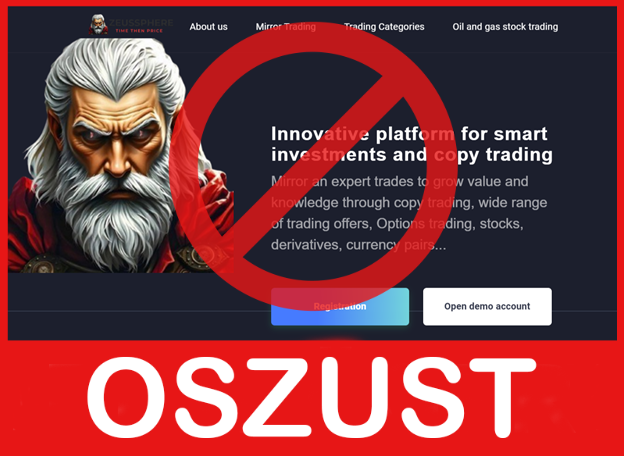
Task: Click the TIME THEN PRICE tagline
Action: coord(139,31)
